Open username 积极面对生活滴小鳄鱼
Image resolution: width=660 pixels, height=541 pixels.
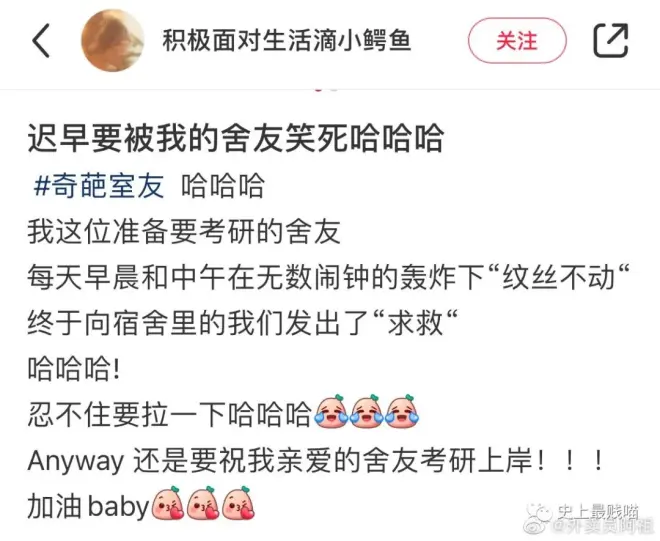pyautogui.click(x=287, y=41)
